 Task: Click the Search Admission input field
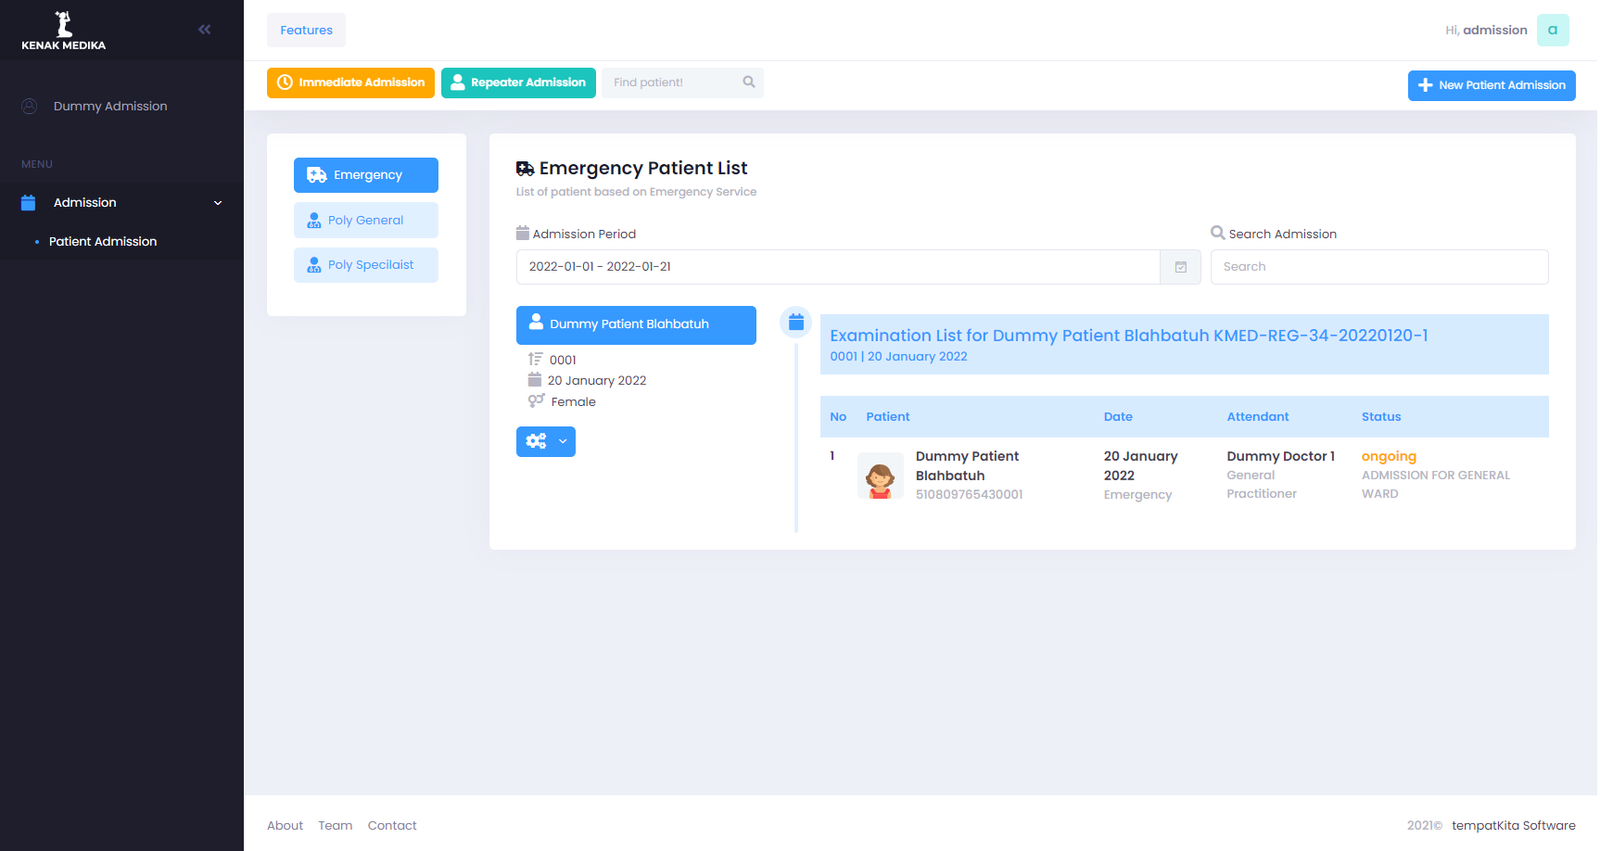coord(1379,267)
